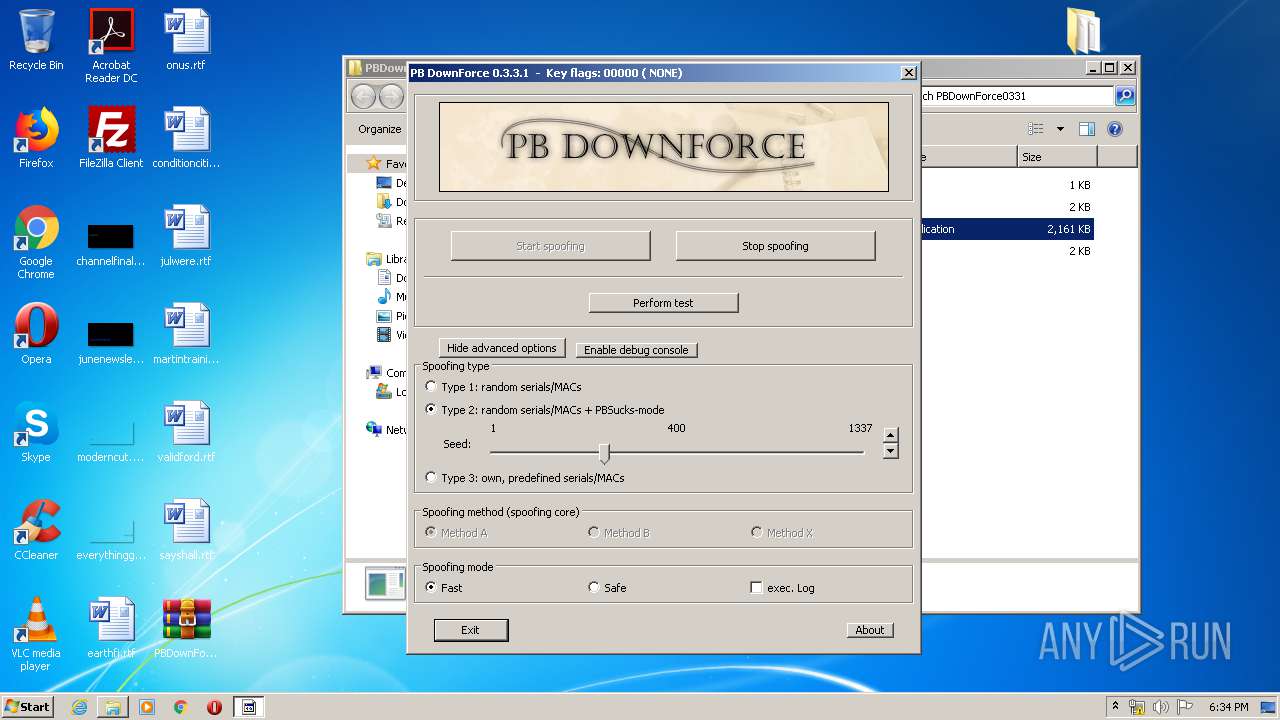Open Organize menu in Explorer
The height and width of the screenshot is (720, 1280).
(x=380, y=129)
